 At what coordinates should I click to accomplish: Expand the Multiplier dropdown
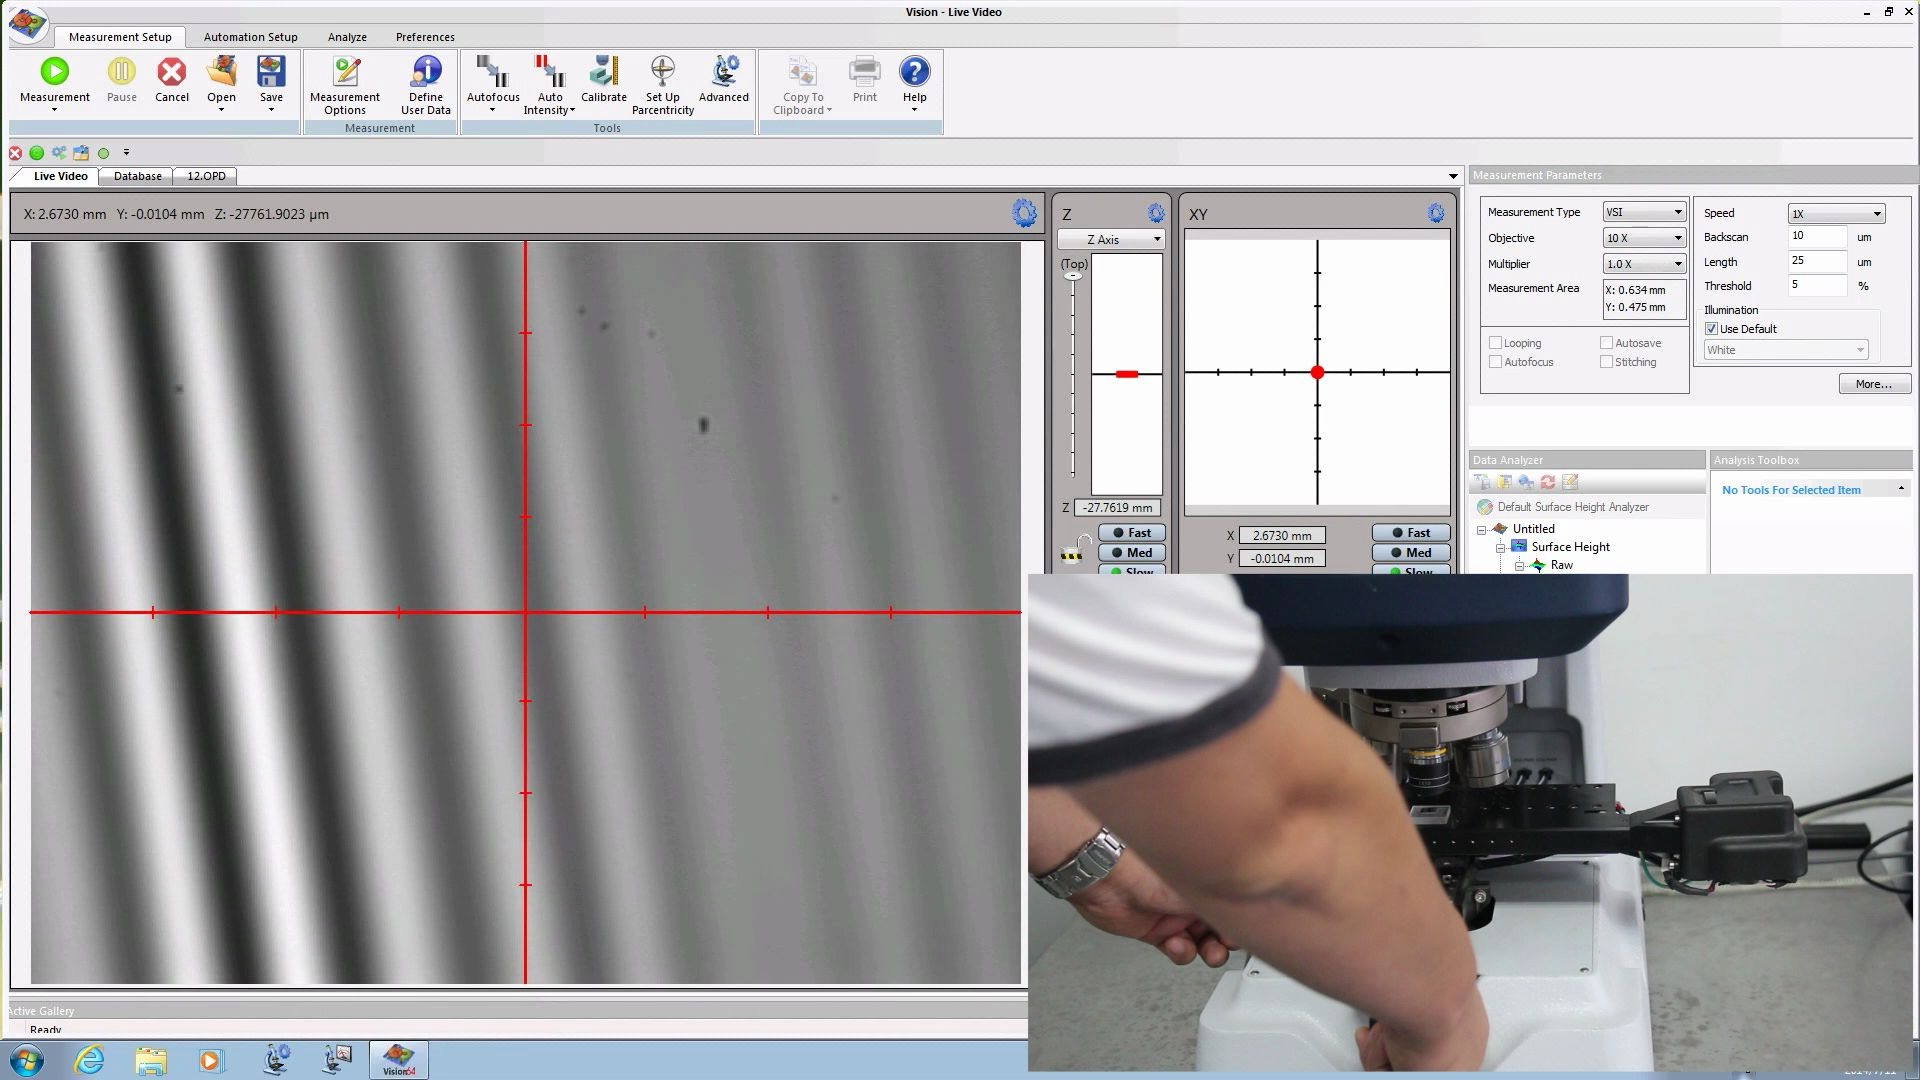click(x=1675, y=262)
